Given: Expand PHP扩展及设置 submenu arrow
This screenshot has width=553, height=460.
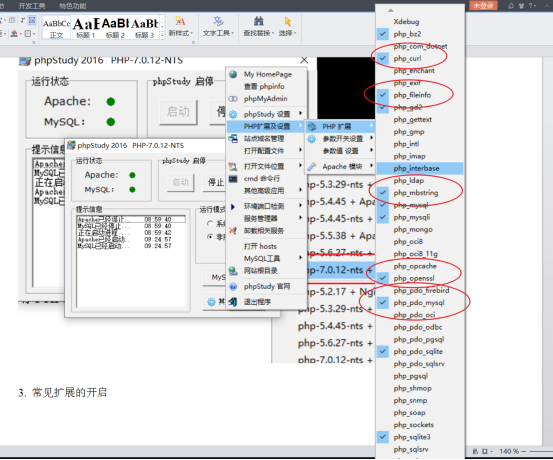Looking at the screenshot, I should [x=300, y=125].
